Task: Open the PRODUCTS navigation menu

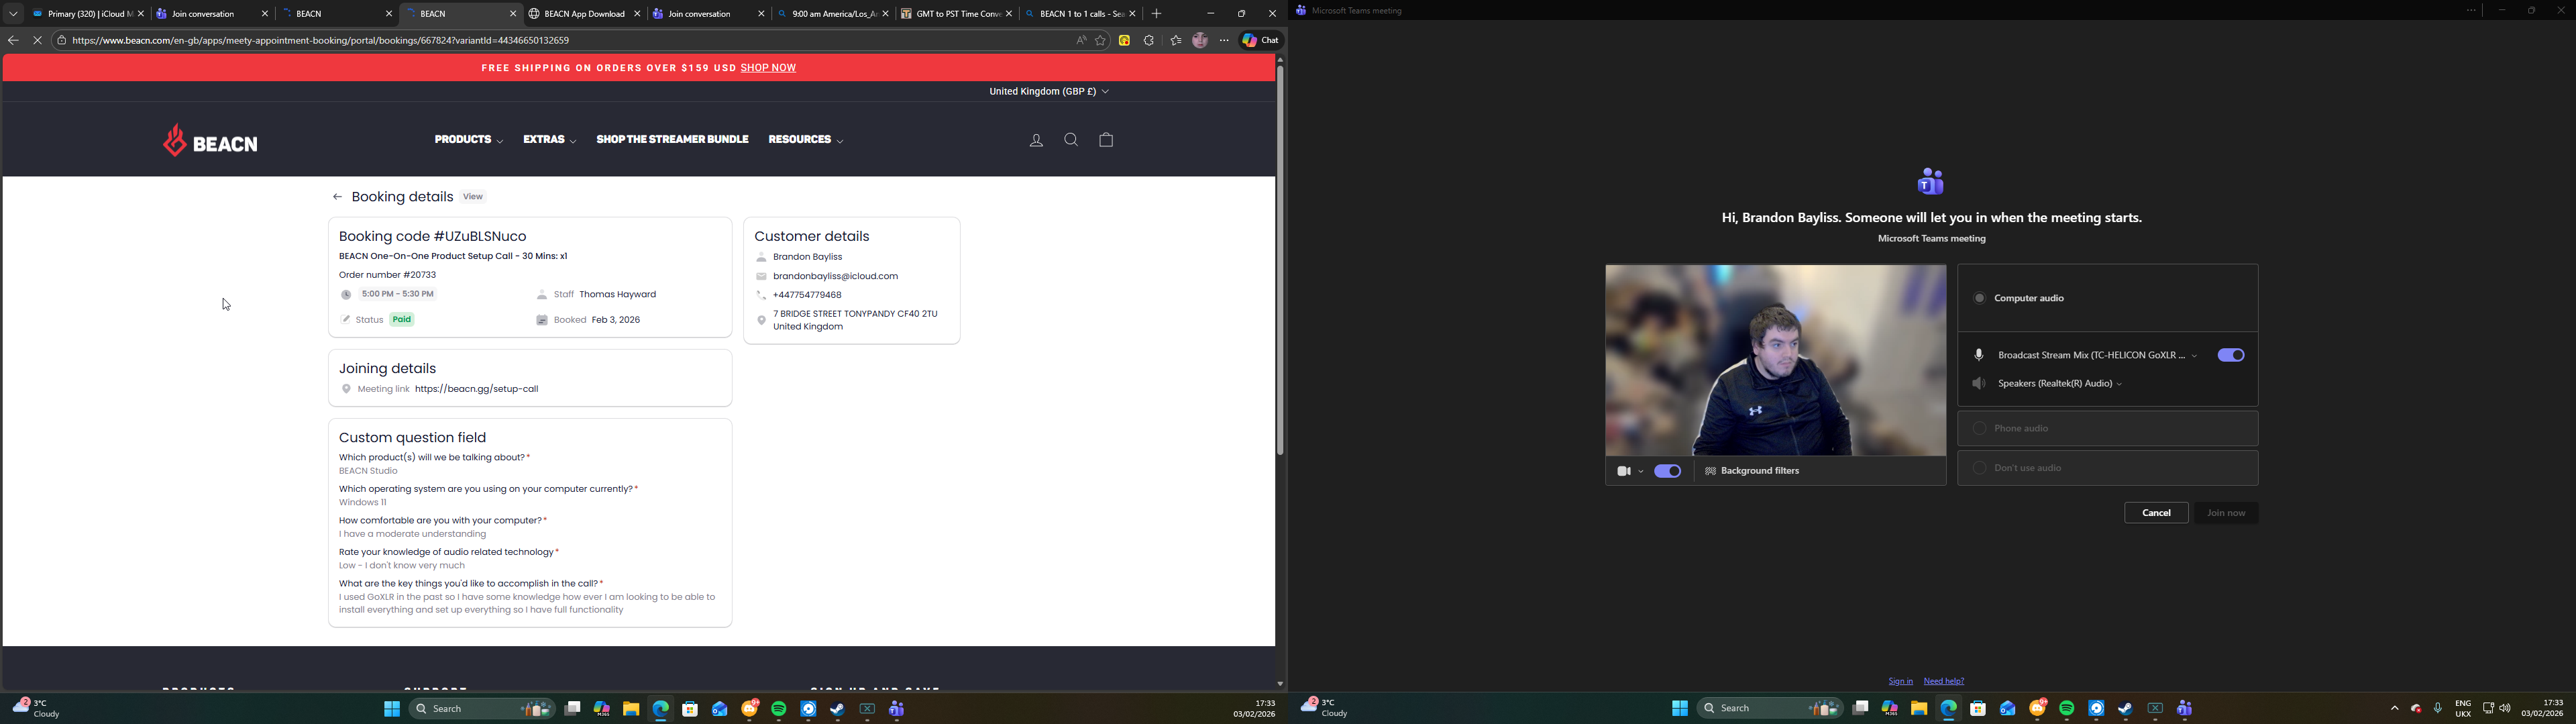Action: [468, 140]
